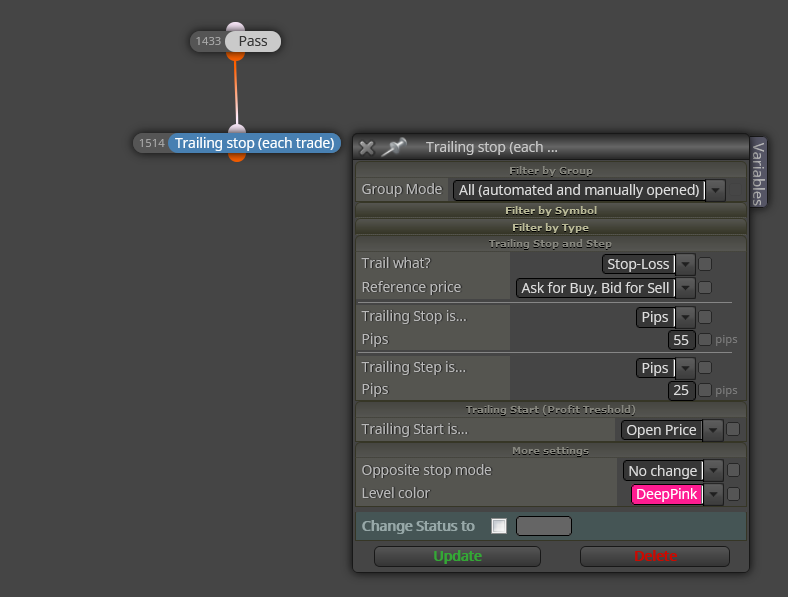Edit the trailing stop pips value 55
This screenshot has width=788, height=597.
[681, 340]
